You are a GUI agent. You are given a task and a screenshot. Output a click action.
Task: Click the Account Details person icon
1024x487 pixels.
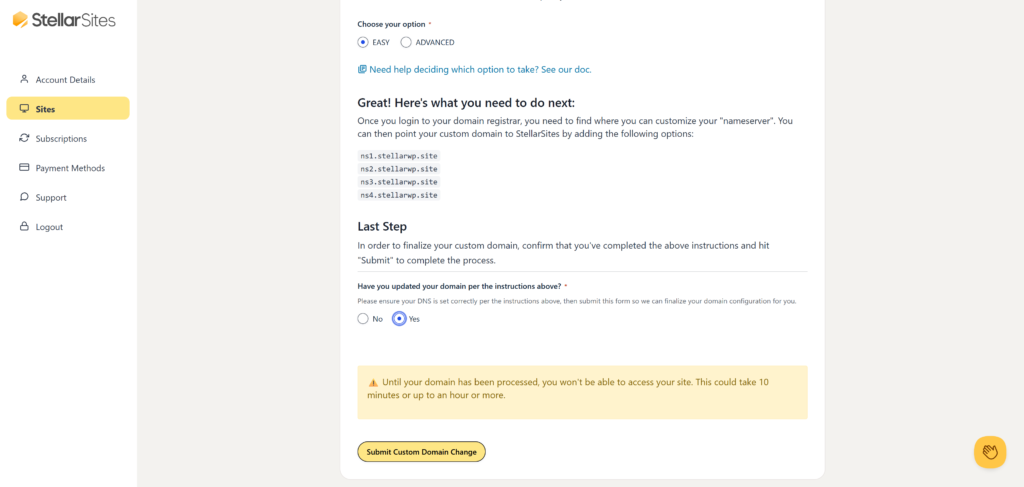(24, 79)
